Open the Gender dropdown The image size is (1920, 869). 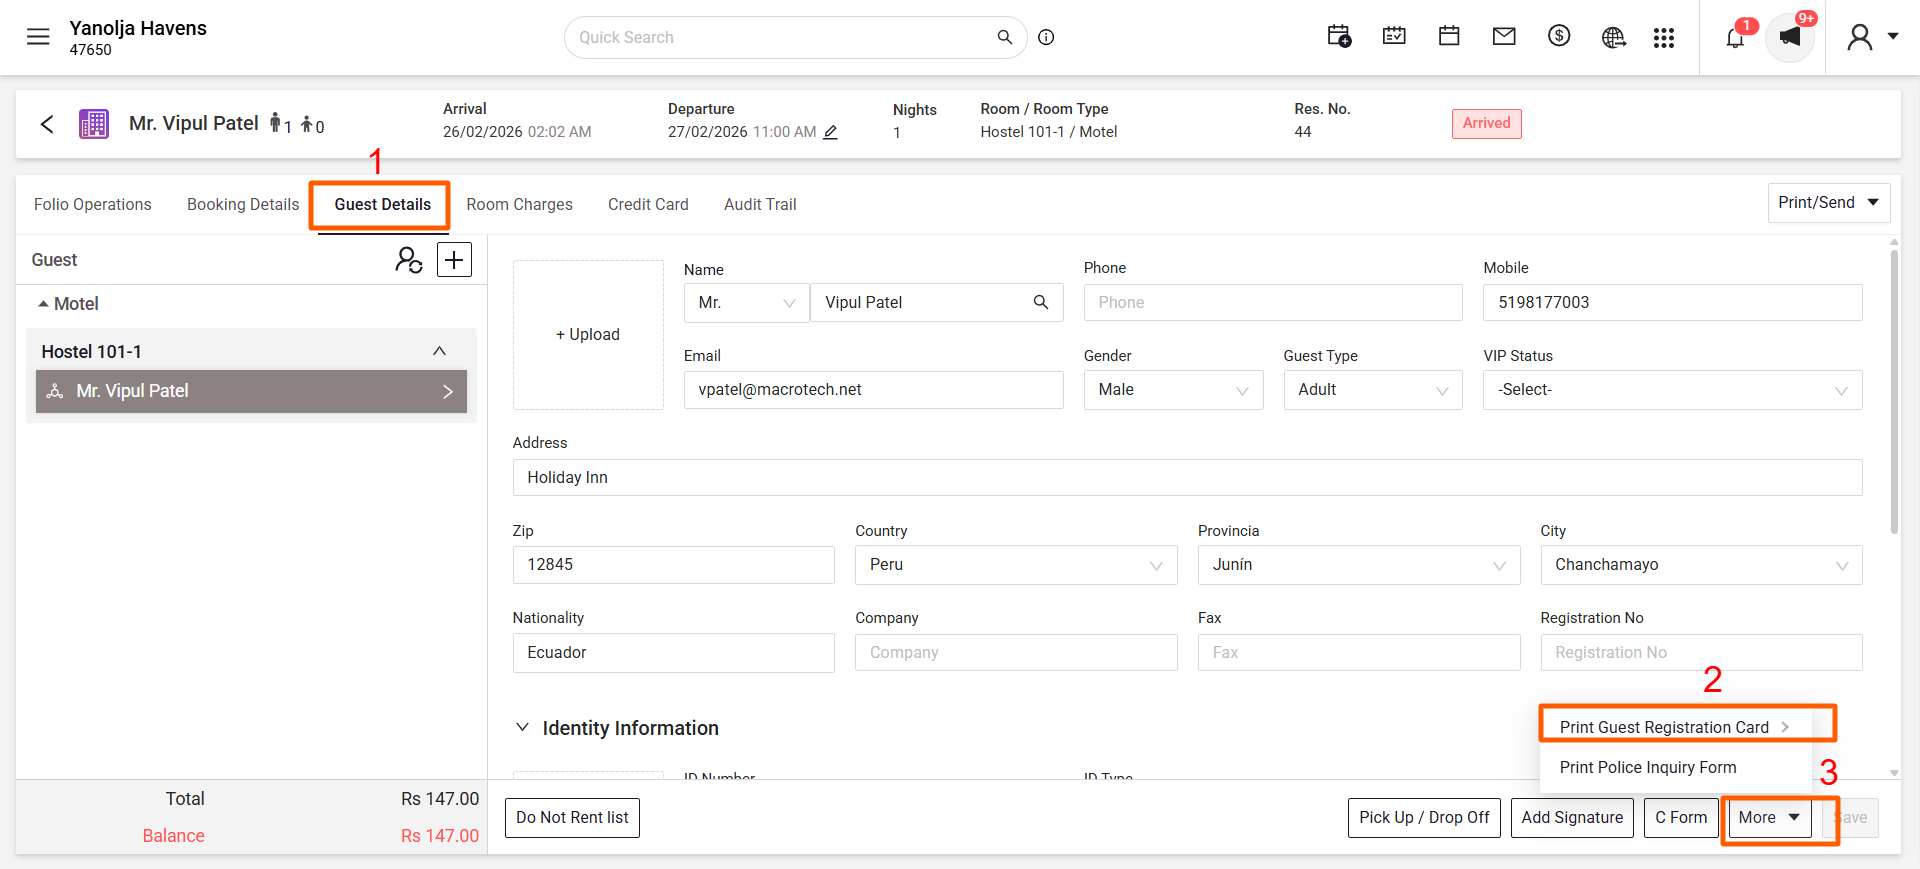click(x=1173, y=390)
